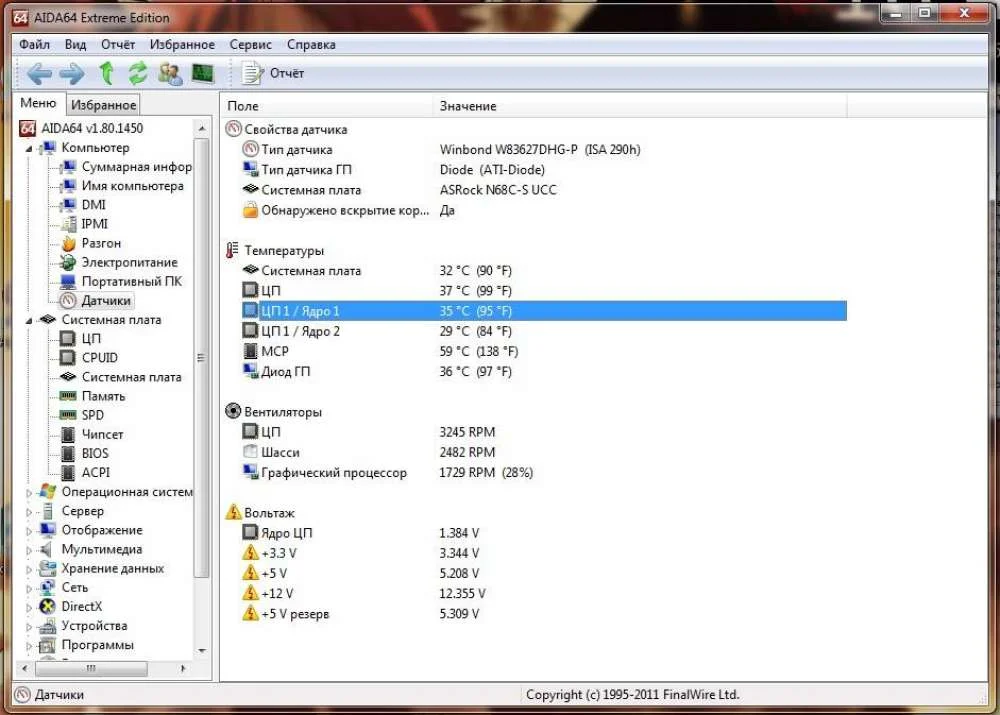Expand the Операционная система tree node

coord(29,492)
